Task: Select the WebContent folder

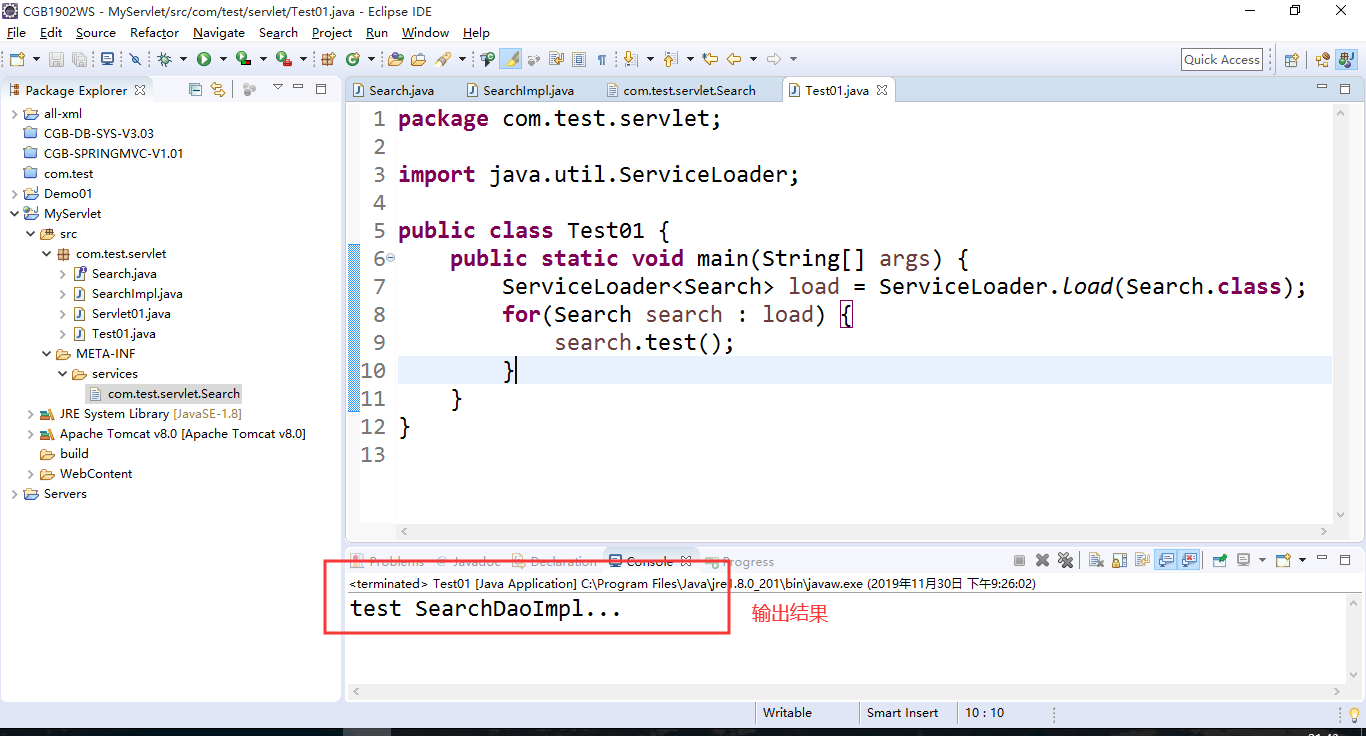Action: (x=96, y=473)
